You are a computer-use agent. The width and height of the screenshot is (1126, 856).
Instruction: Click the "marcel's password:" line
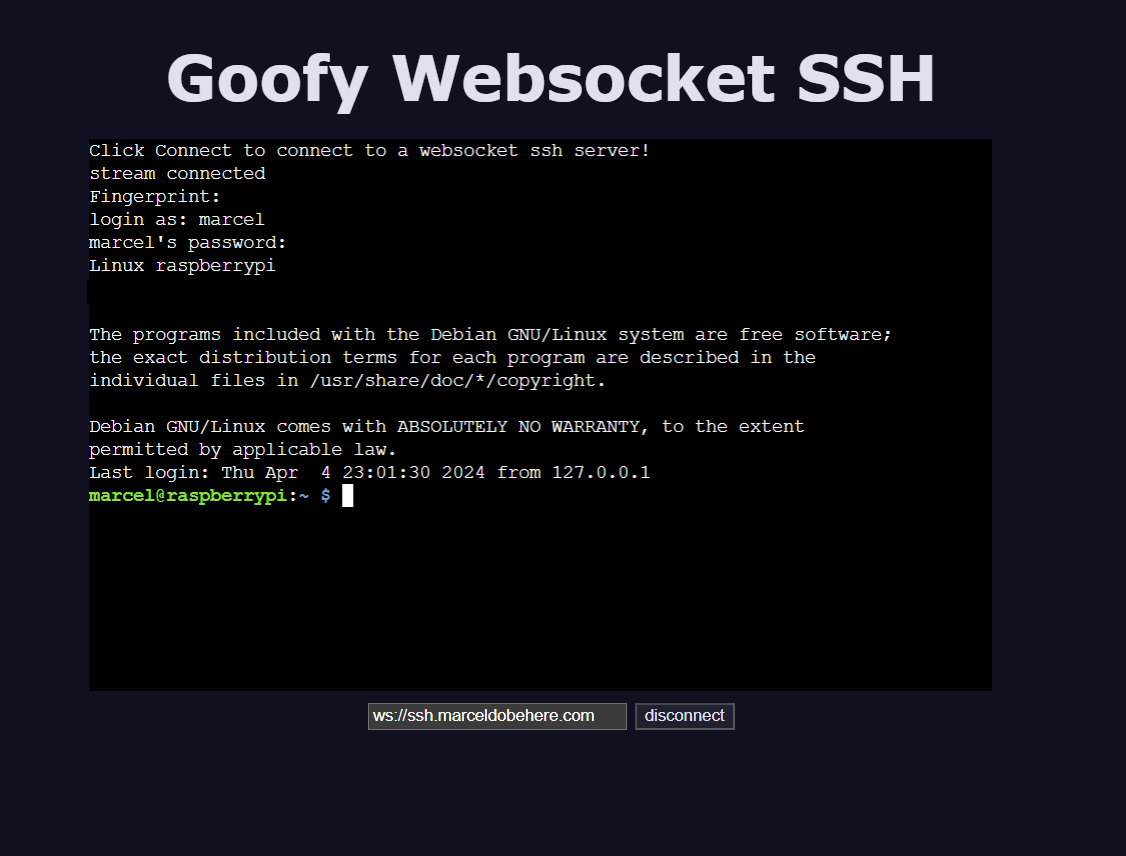(187, 243)
